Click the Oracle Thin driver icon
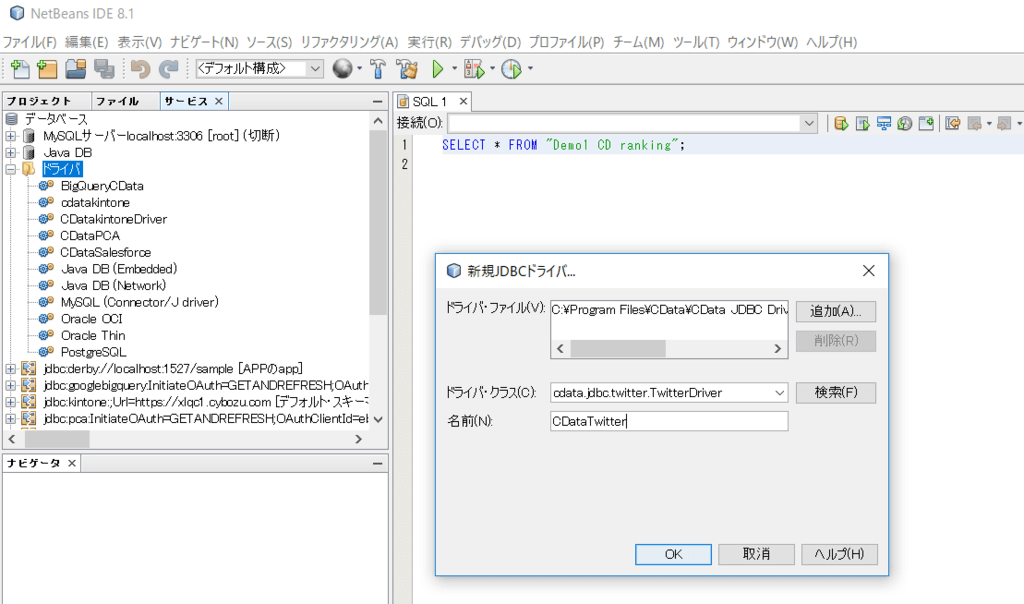Screen dimensions: 1024x604 coord(46,335)
